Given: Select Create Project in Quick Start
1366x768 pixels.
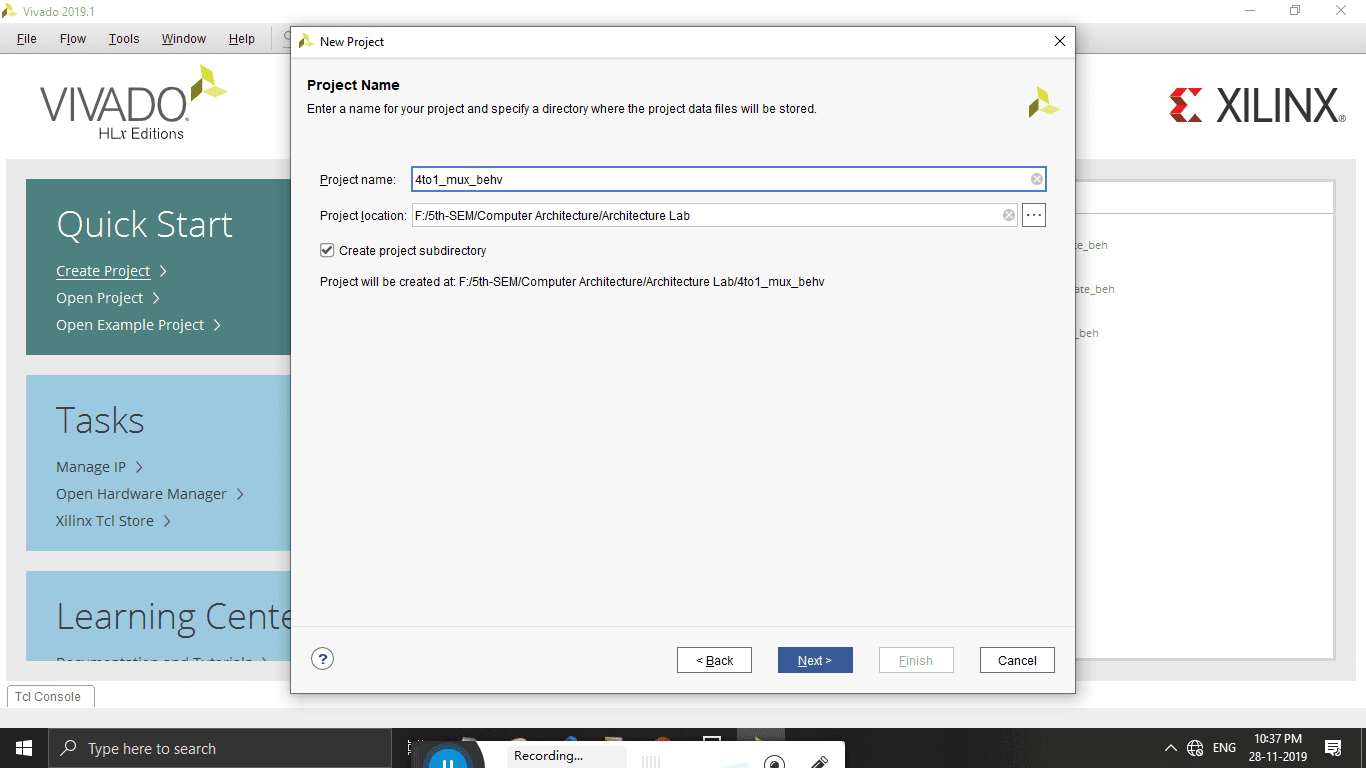Looking at the screenshot, I should [x=103, y=271].
